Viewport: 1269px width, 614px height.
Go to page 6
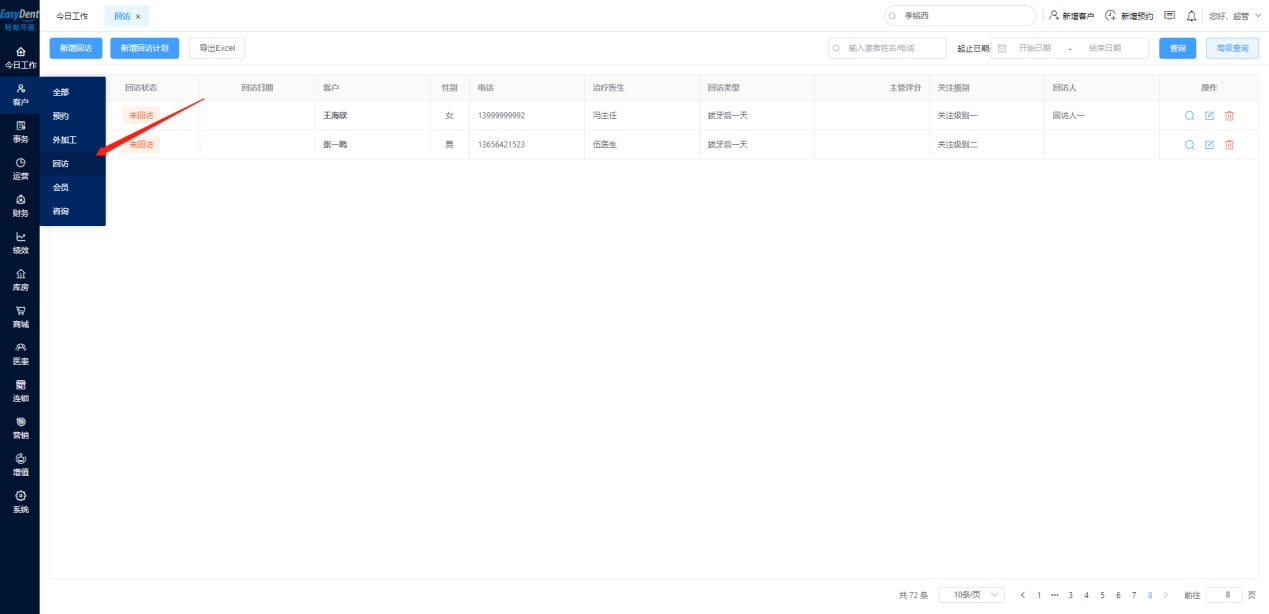(x=1118, y=595)
